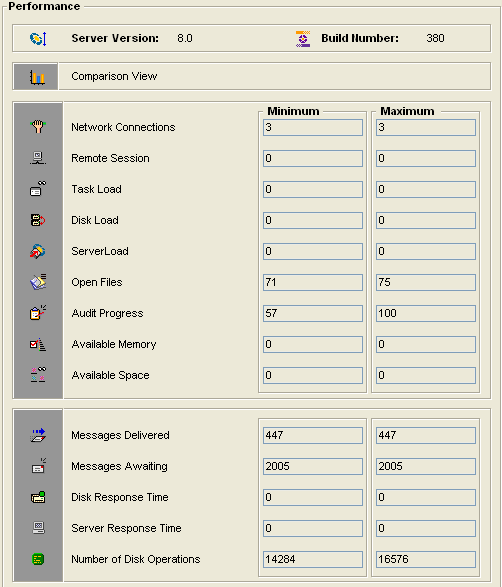This screenshot has height=587, width=502.
Task: Click the Number of Disk Operations icon
Action: (x=38, y=559)
